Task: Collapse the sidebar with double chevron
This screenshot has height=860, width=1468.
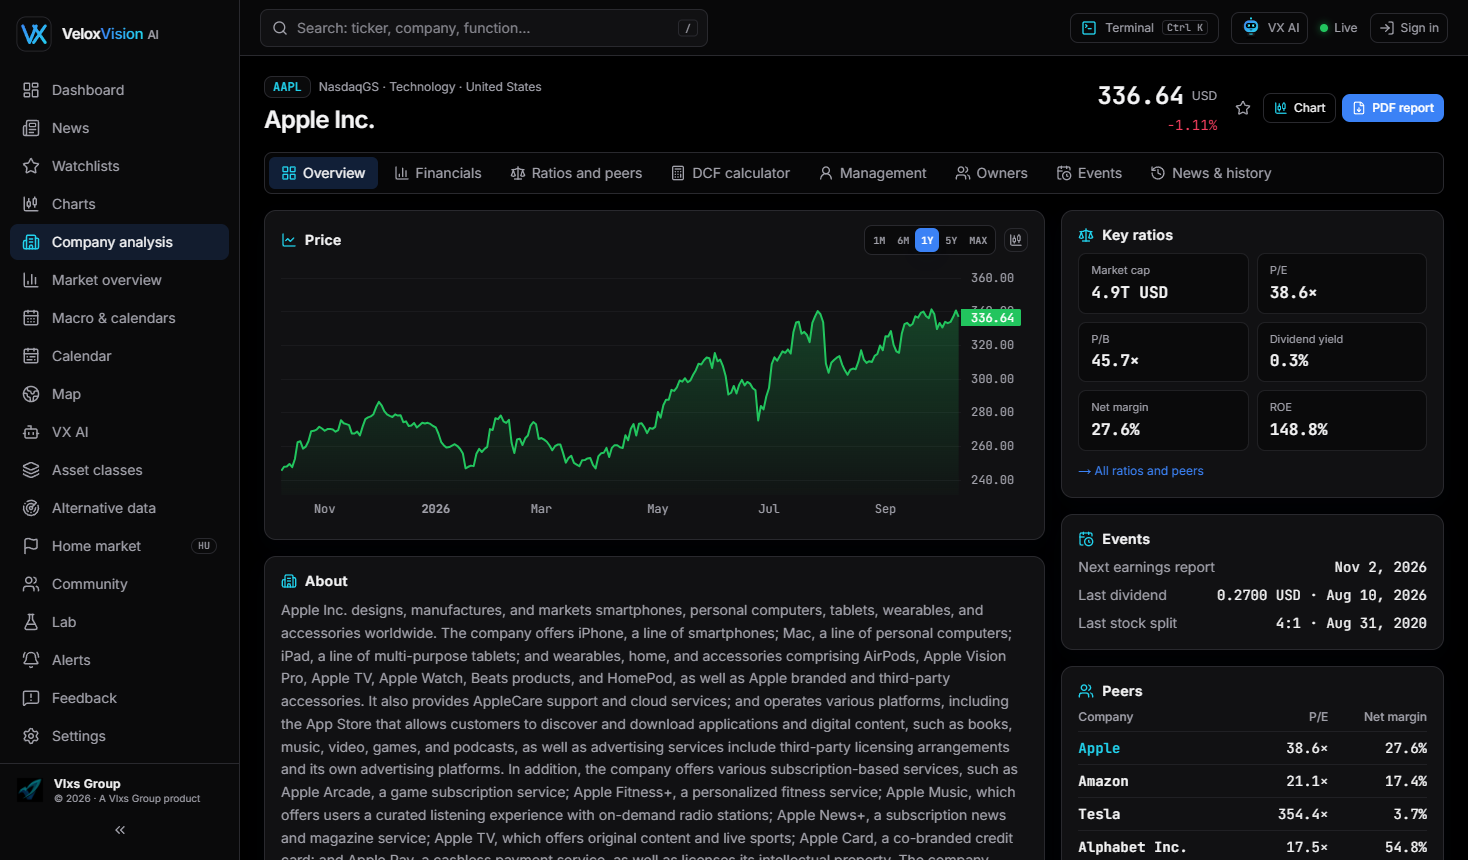Action: (x=120, y=830)
